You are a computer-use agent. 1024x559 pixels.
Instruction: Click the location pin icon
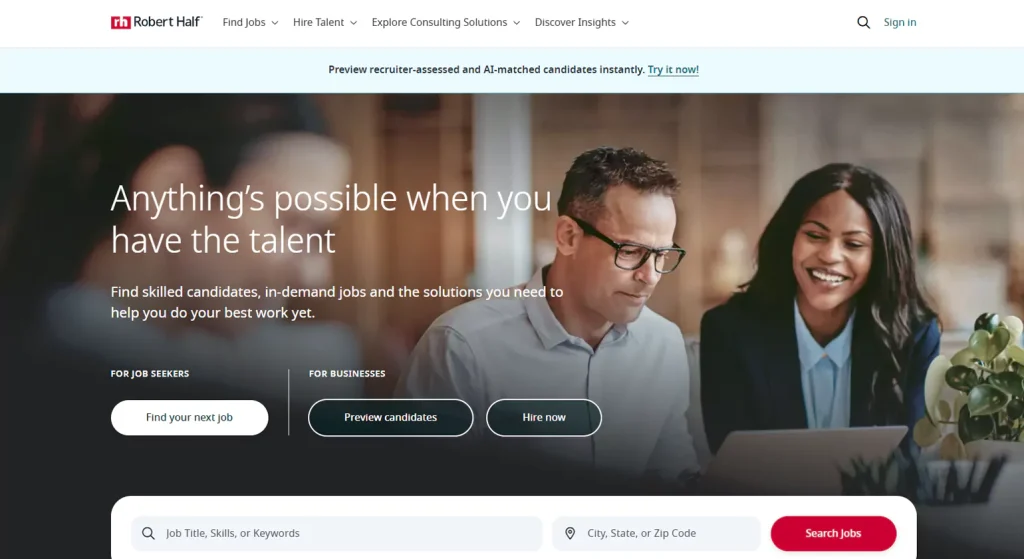pyautogui.click(x=570, y=534)
